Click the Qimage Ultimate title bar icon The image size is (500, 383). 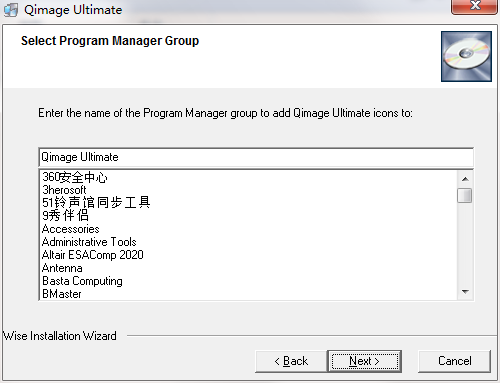click(11, 10)
